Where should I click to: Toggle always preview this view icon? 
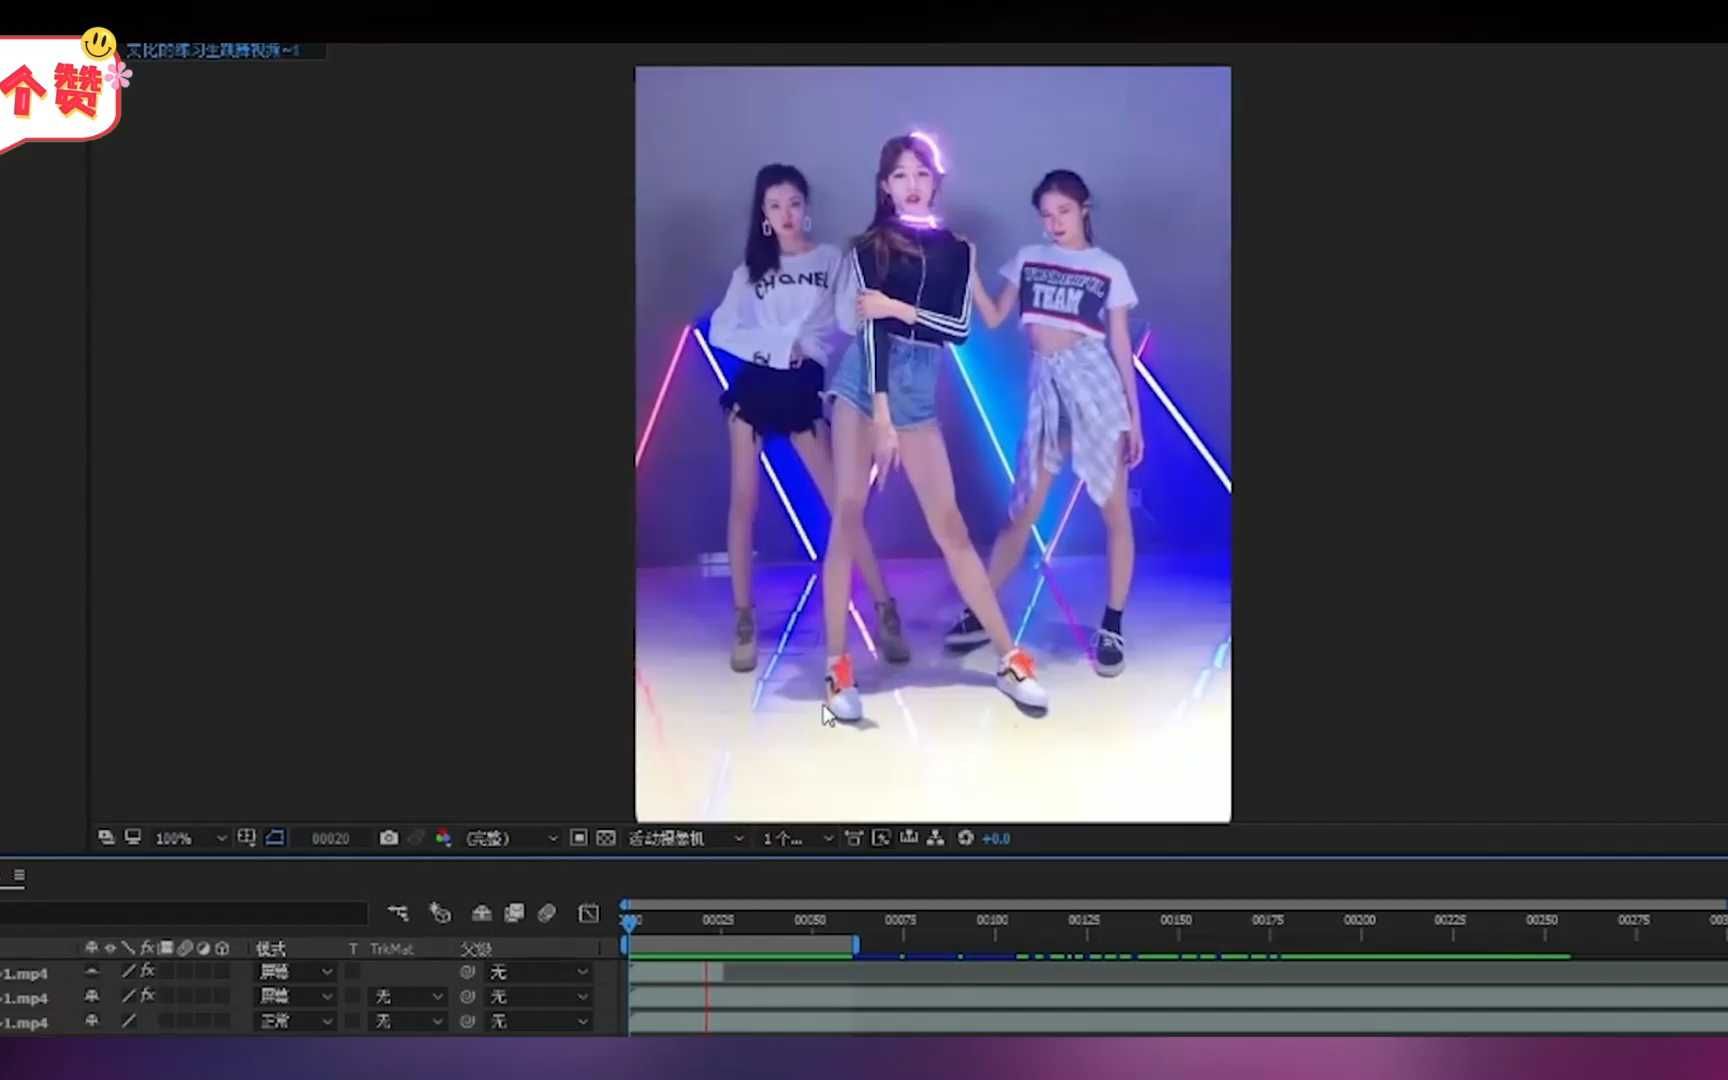tap(106, 838)
